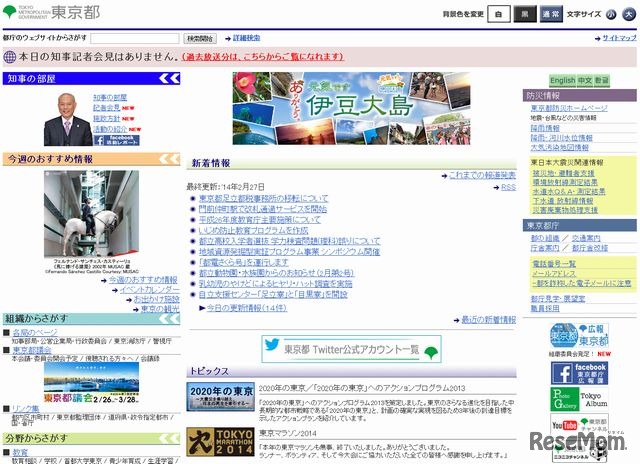Image resolution: width=640 pixels, height=464 pixels.
Task: Open the 各局のページ link
Action: pyautogui.click(x=35, y=332)
